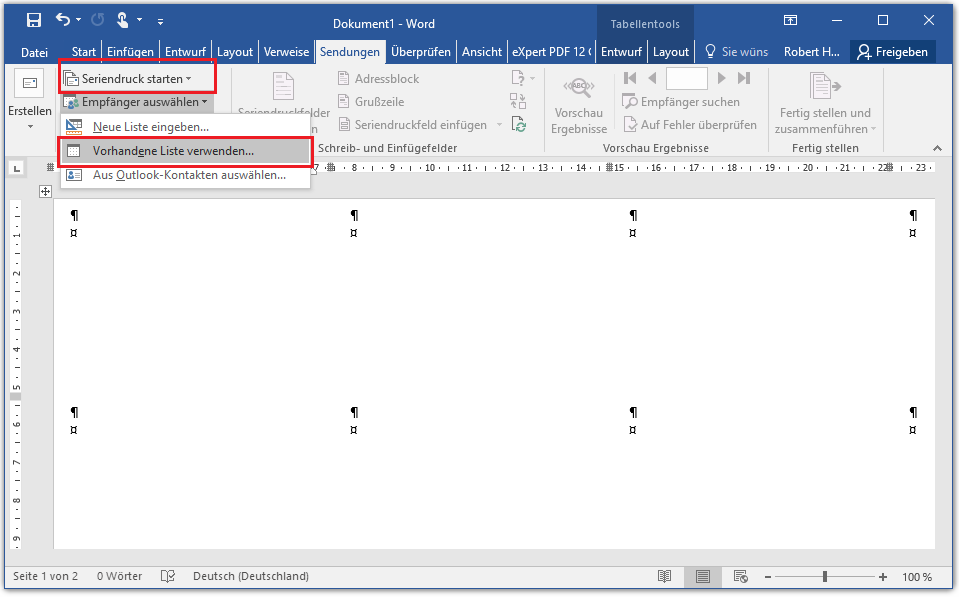Expand the Empfänger auswählen dropdown
This screenshot has height=598, width=959.
point(136,102)
